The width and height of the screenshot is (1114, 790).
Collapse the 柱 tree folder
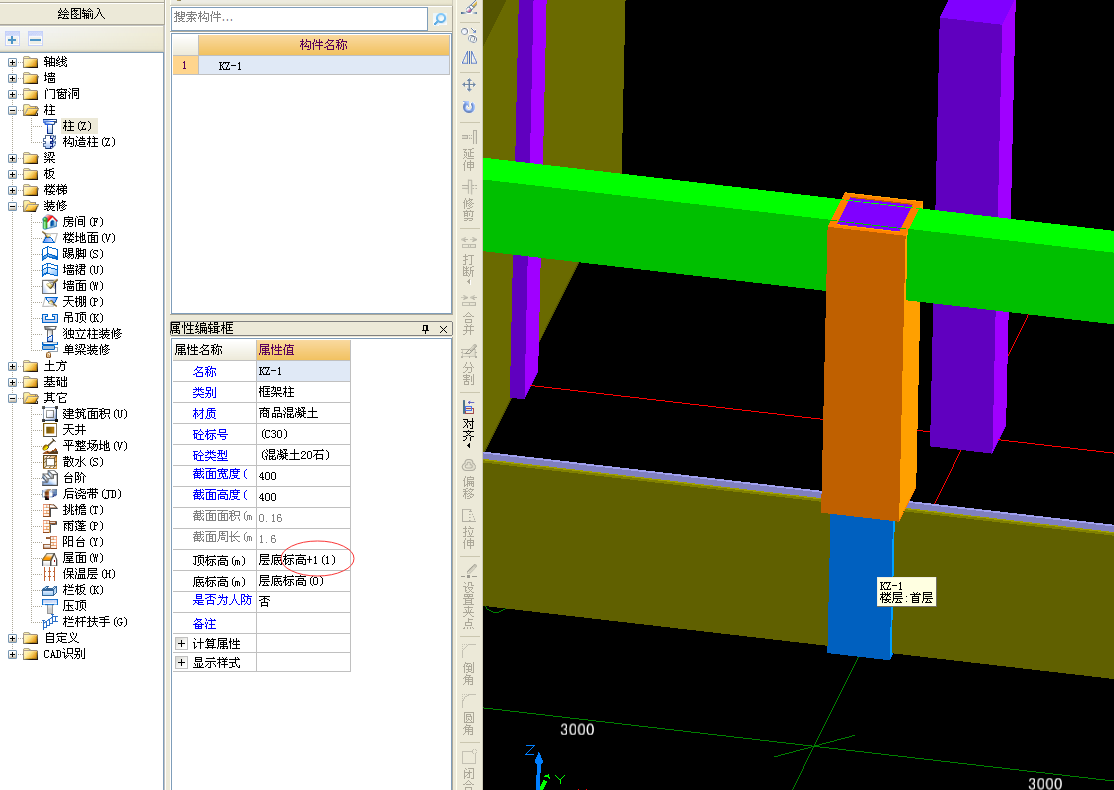(12, 110)
